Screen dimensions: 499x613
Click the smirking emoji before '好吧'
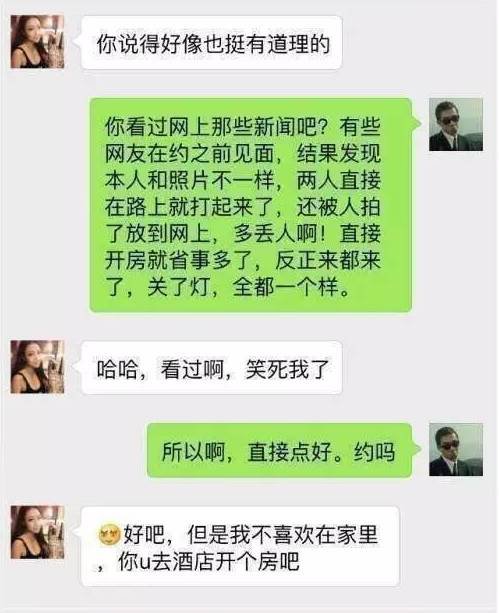click(109, 535)
